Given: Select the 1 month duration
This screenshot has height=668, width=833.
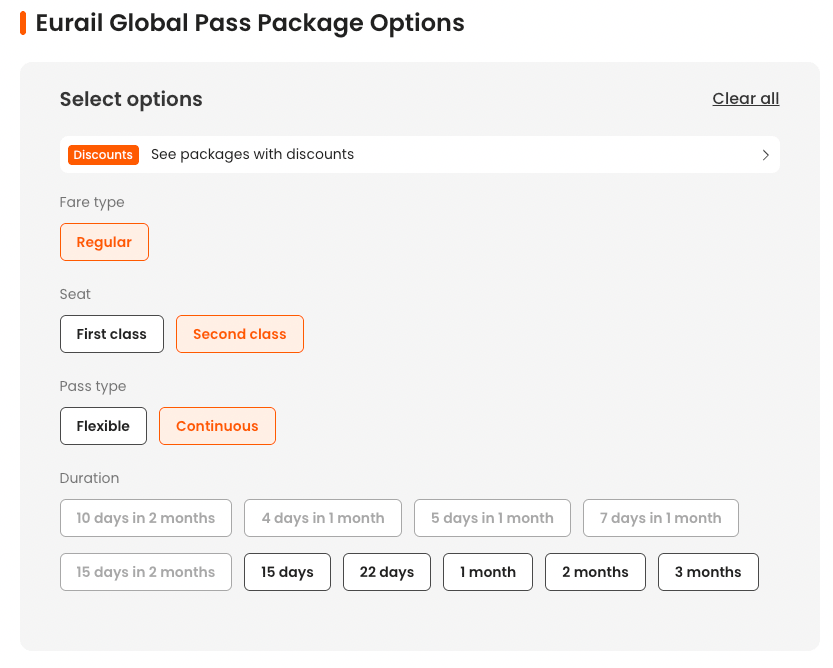Looking at the screenshot, I should [488, 572].
